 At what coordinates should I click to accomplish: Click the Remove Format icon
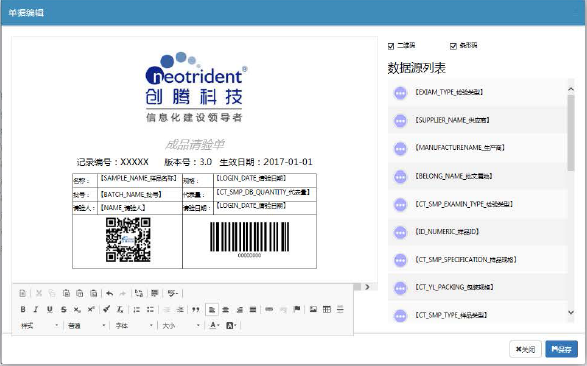[120, 309]
